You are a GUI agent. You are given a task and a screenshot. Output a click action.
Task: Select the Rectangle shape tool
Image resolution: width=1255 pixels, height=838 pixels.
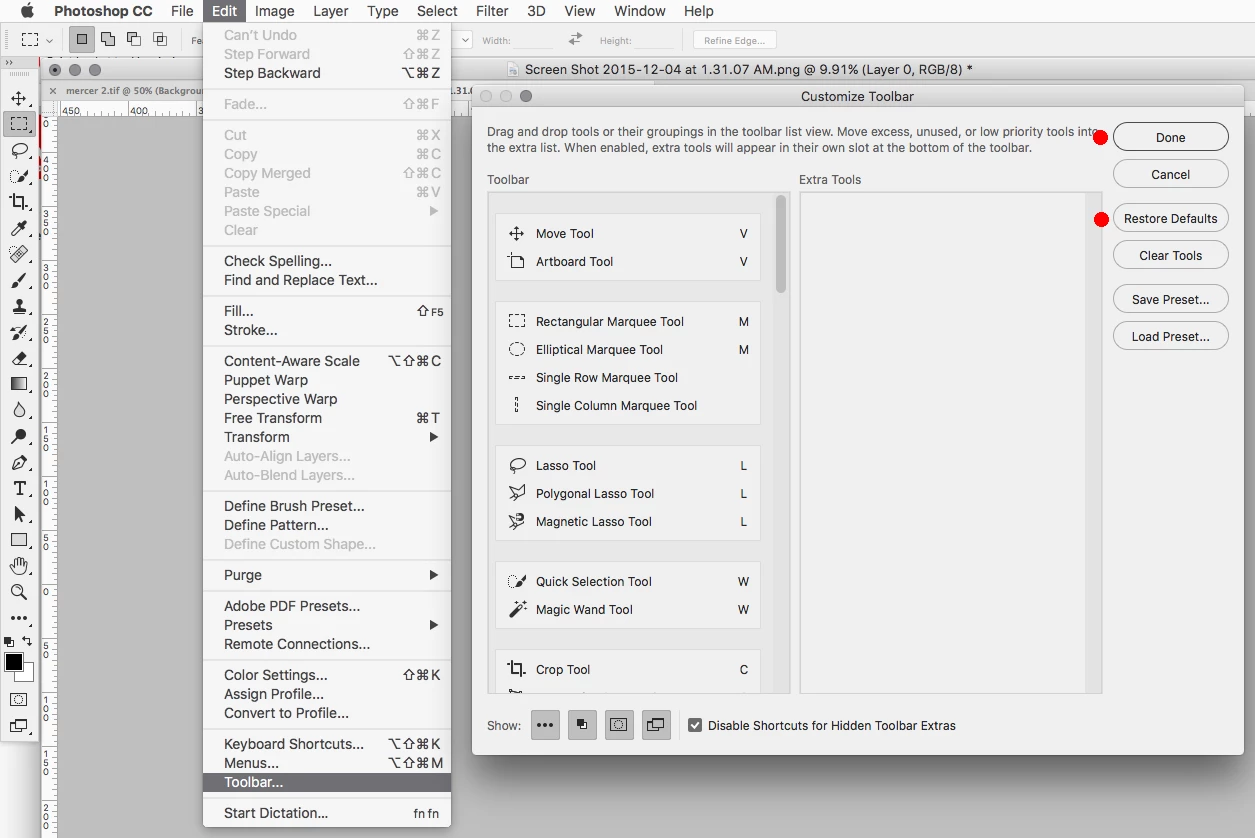pyautogui.click(x=19, y=540)
